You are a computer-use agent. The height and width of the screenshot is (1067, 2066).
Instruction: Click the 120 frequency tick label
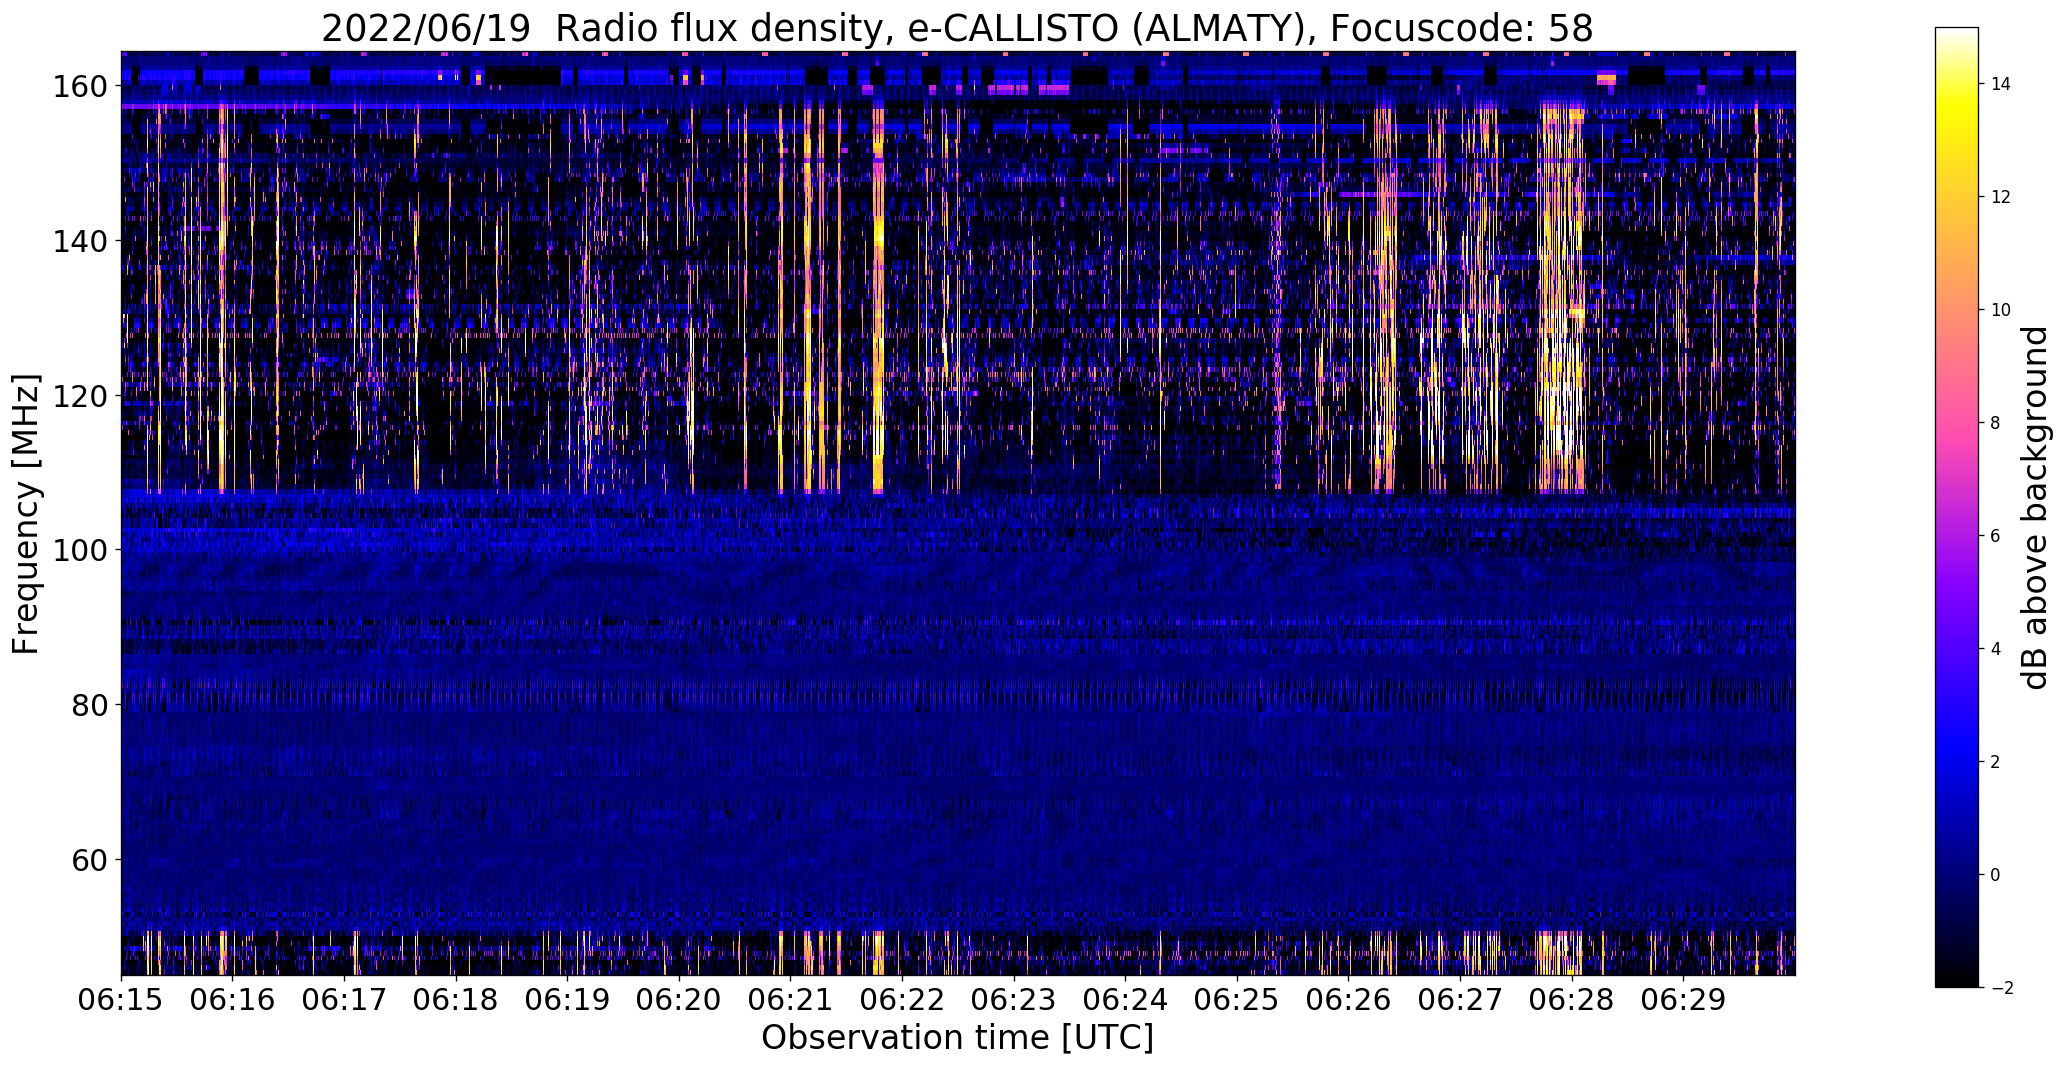81,396
